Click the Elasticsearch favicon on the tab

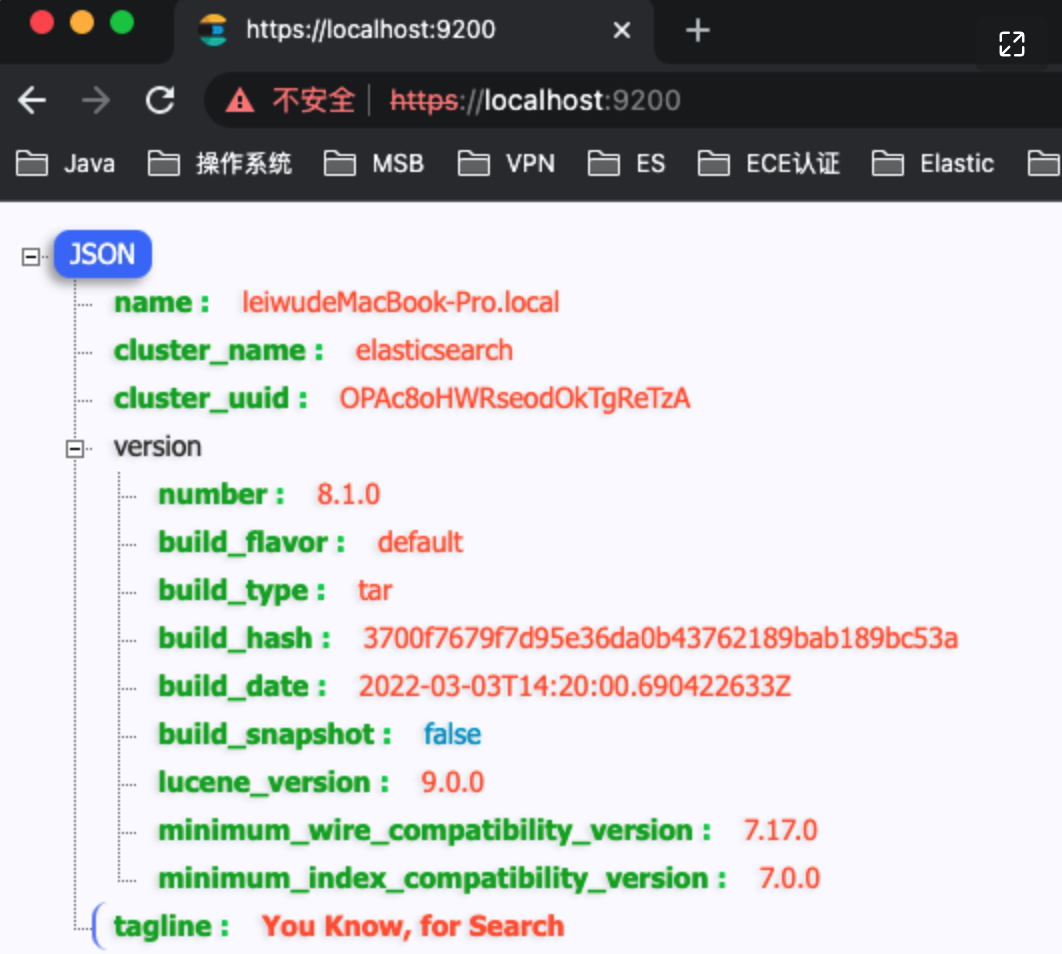213,30
